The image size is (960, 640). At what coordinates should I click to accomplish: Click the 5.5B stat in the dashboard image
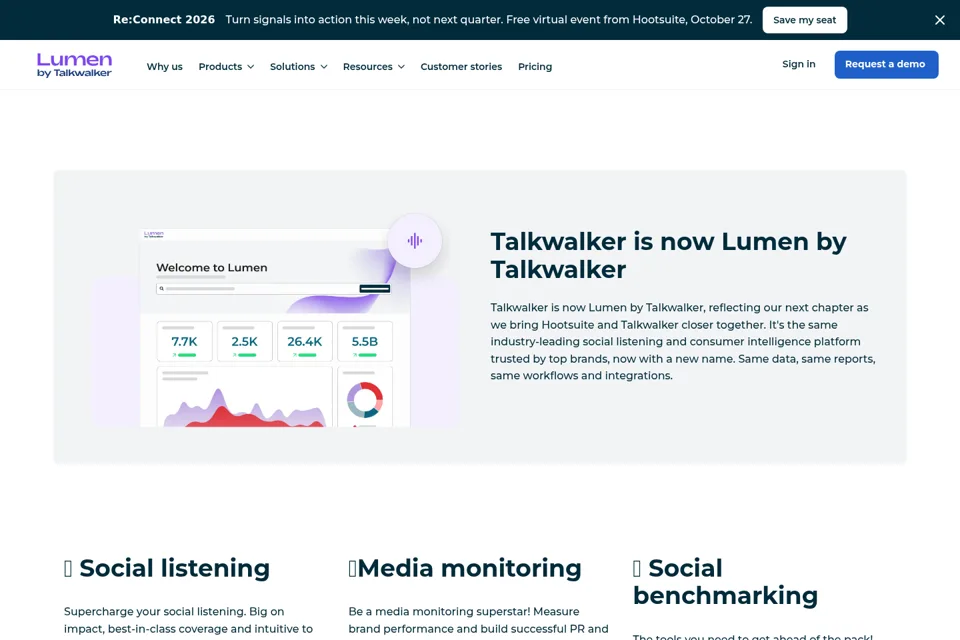(364, 342)
